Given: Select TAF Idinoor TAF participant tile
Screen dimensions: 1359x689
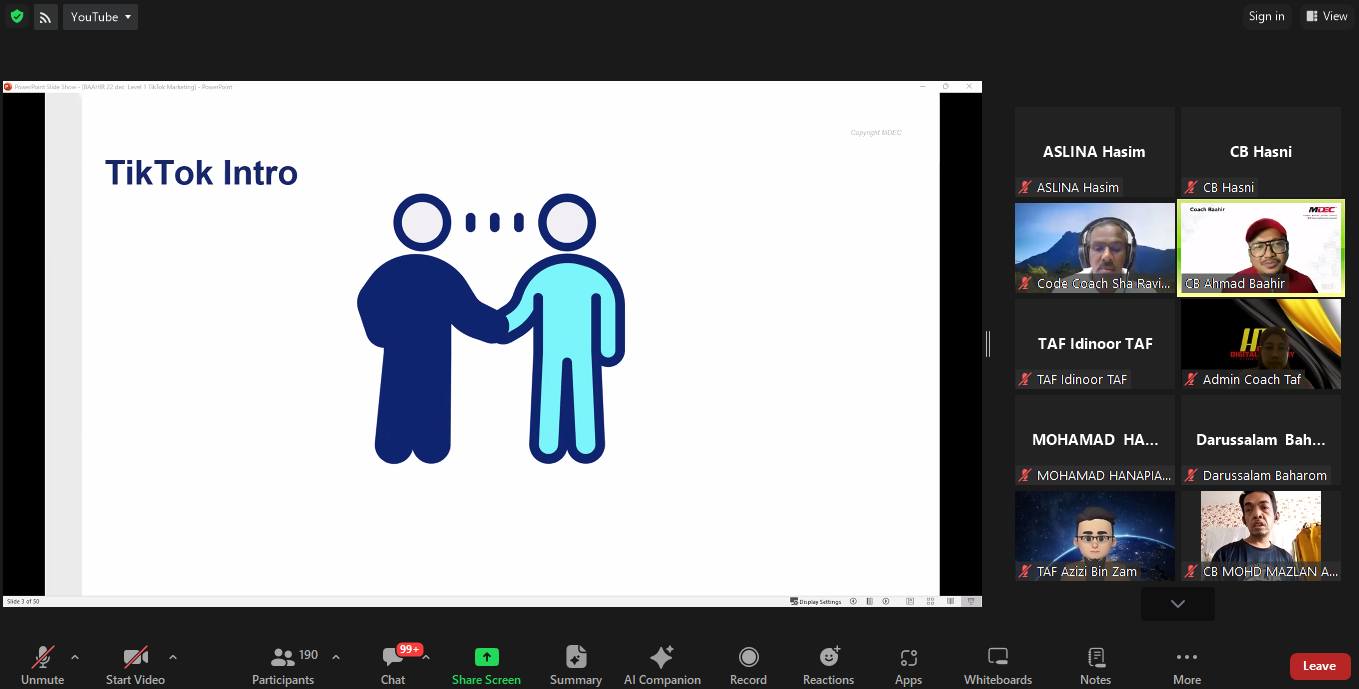Looking at the screenshot, I should 1095,344.
